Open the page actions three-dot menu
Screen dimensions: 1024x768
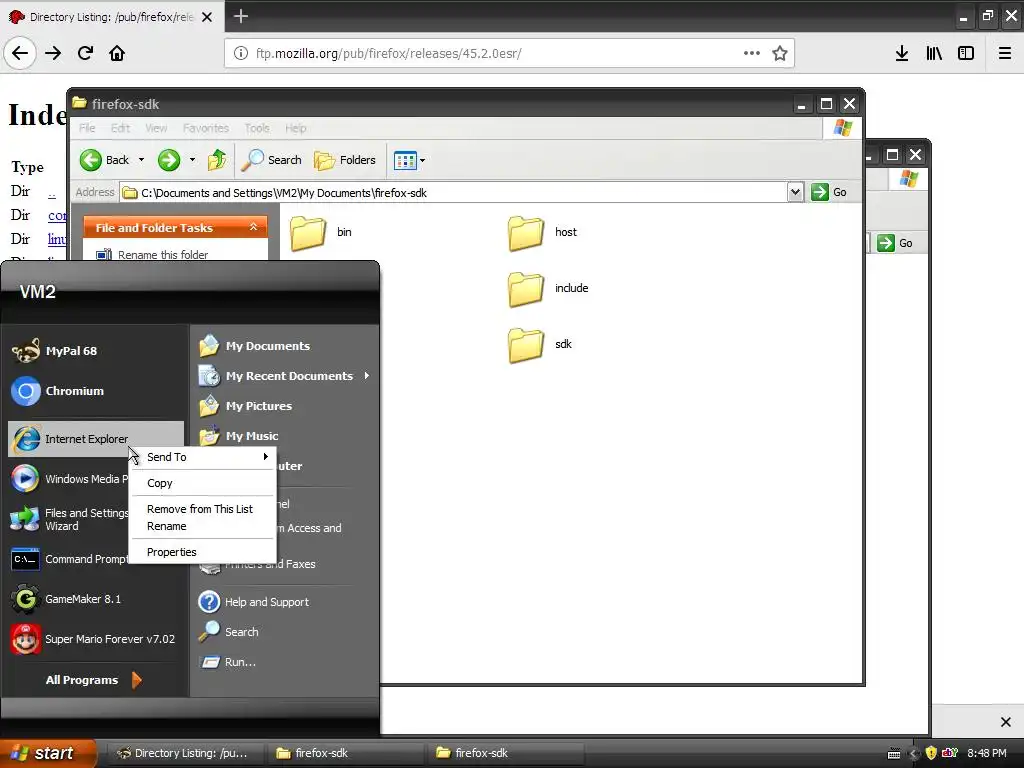tap(752, 53)
